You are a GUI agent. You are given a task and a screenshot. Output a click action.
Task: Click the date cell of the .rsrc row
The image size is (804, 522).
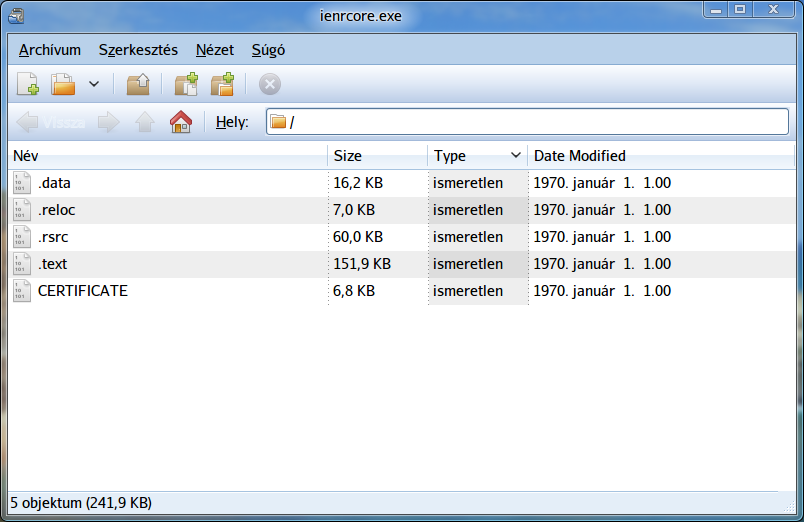coord(602,237)
